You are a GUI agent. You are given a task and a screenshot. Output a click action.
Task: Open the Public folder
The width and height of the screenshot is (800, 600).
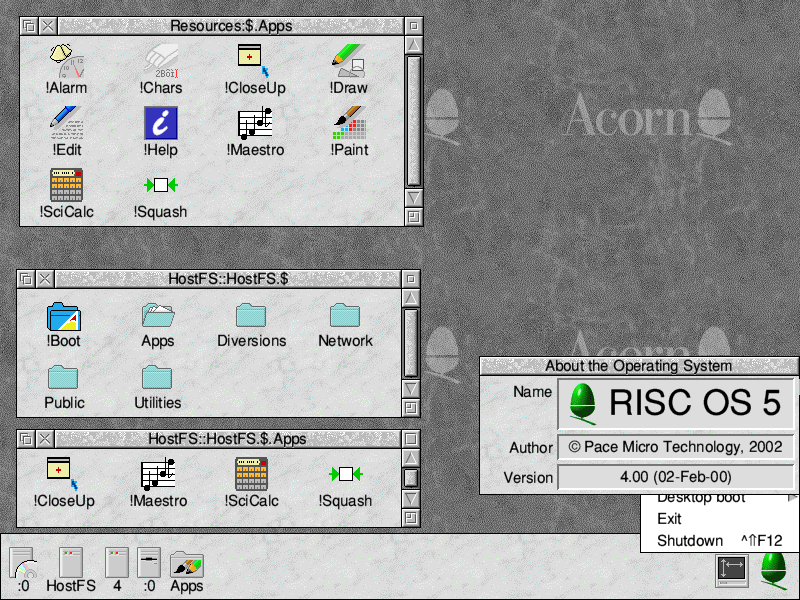tap(64, 387)
